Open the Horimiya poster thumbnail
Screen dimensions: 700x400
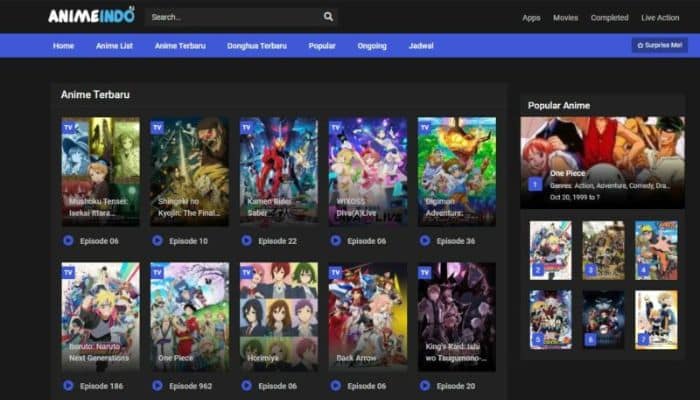coord(278,316)
